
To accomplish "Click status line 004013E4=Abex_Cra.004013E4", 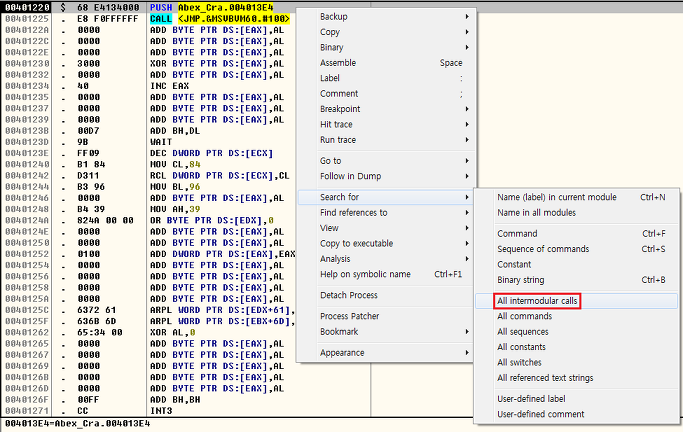I will pos(77,423).
